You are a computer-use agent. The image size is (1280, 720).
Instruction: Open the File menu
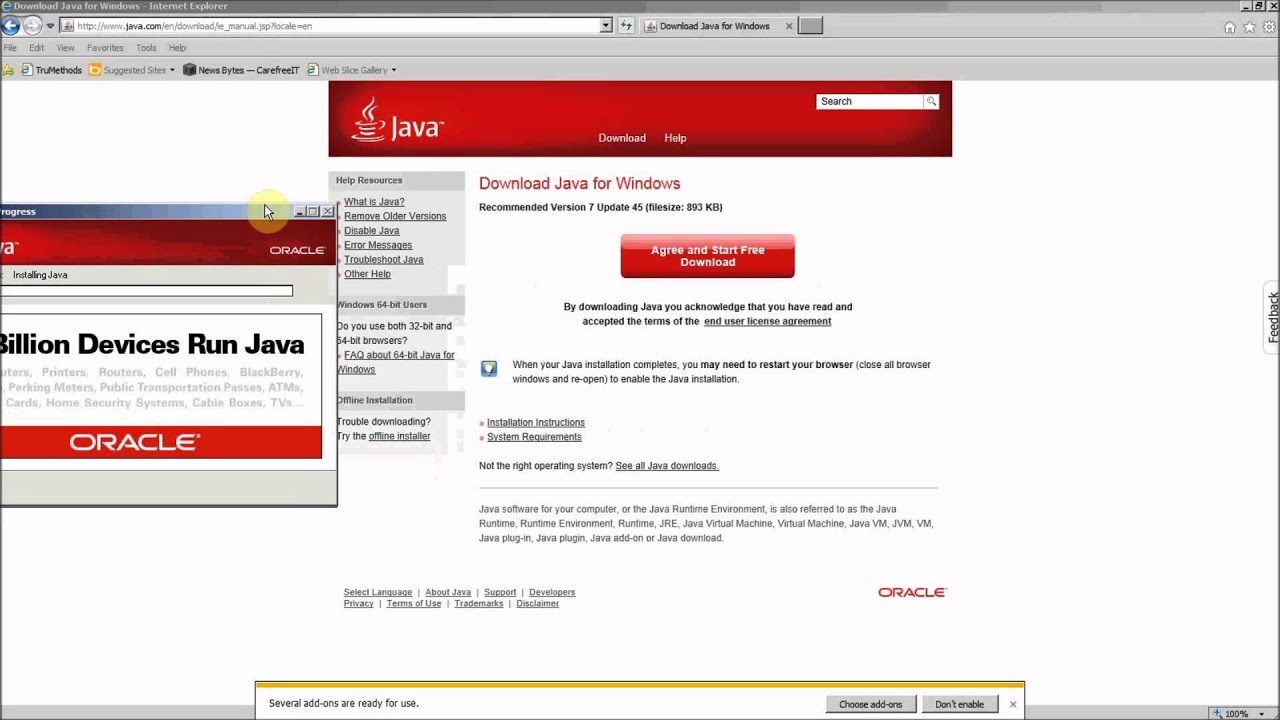tap(10, 48)
